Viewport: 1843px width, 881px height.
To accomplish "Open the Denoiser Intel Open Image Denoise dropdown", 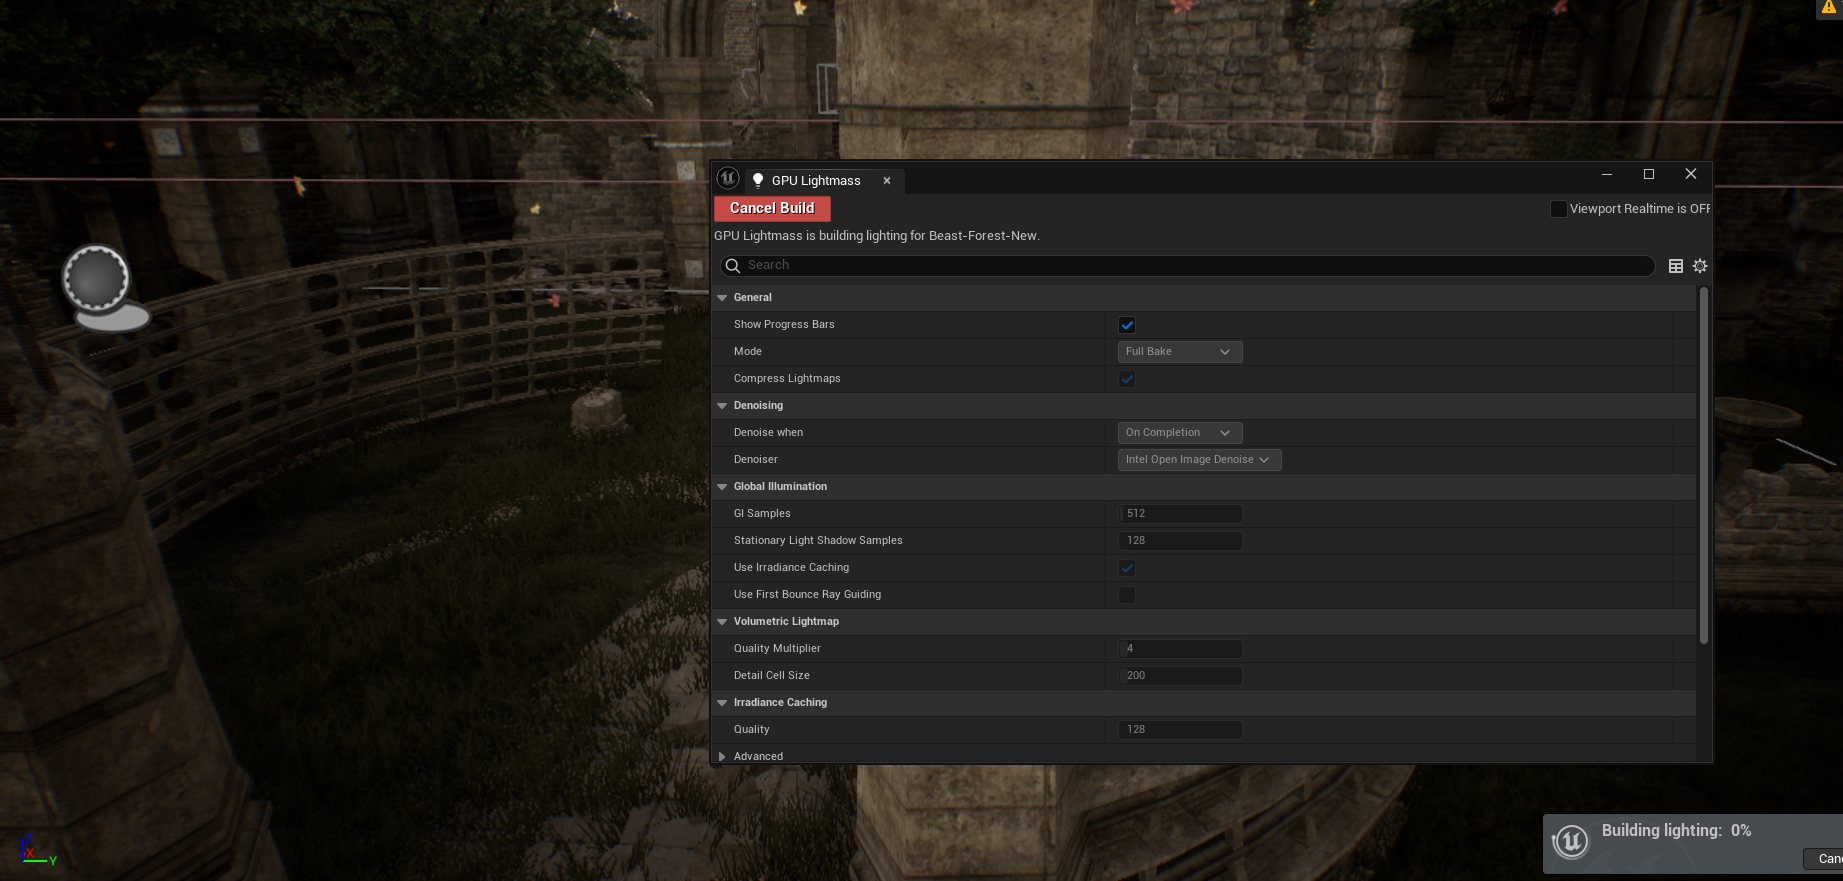I will pos(1199,460).
